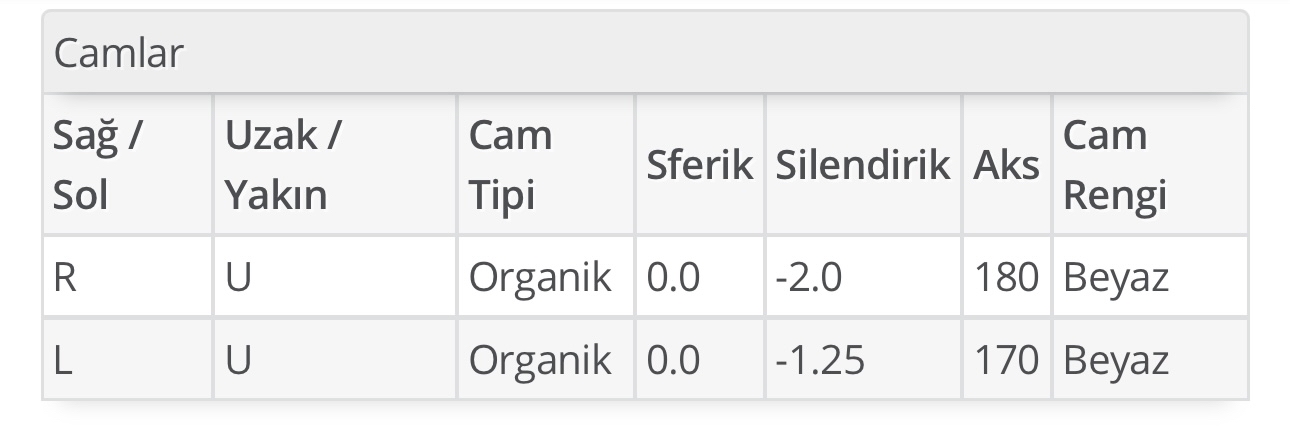Click the U cell in the R row
The height and width of the screenshot is (431, 1290).
pos(237,277)
